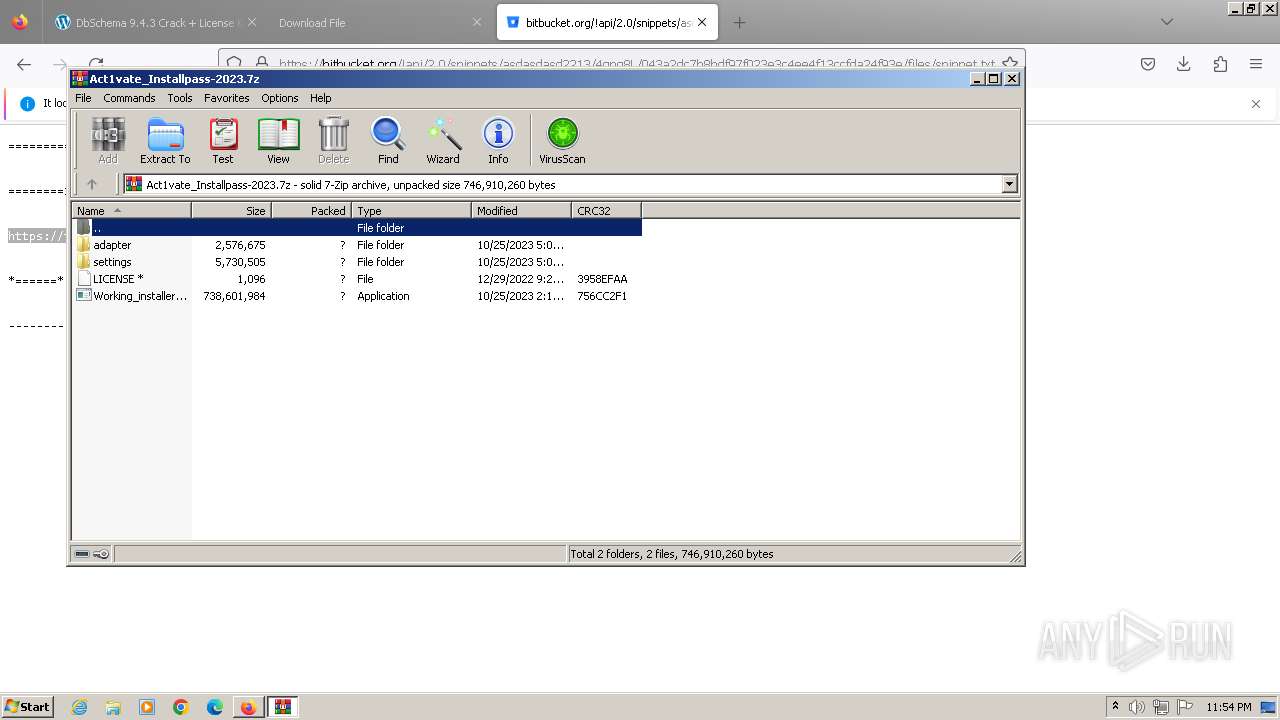Open the Help menu
Image resolution: width=1280 pixels, height=720 pixels.
pos(321,98)
